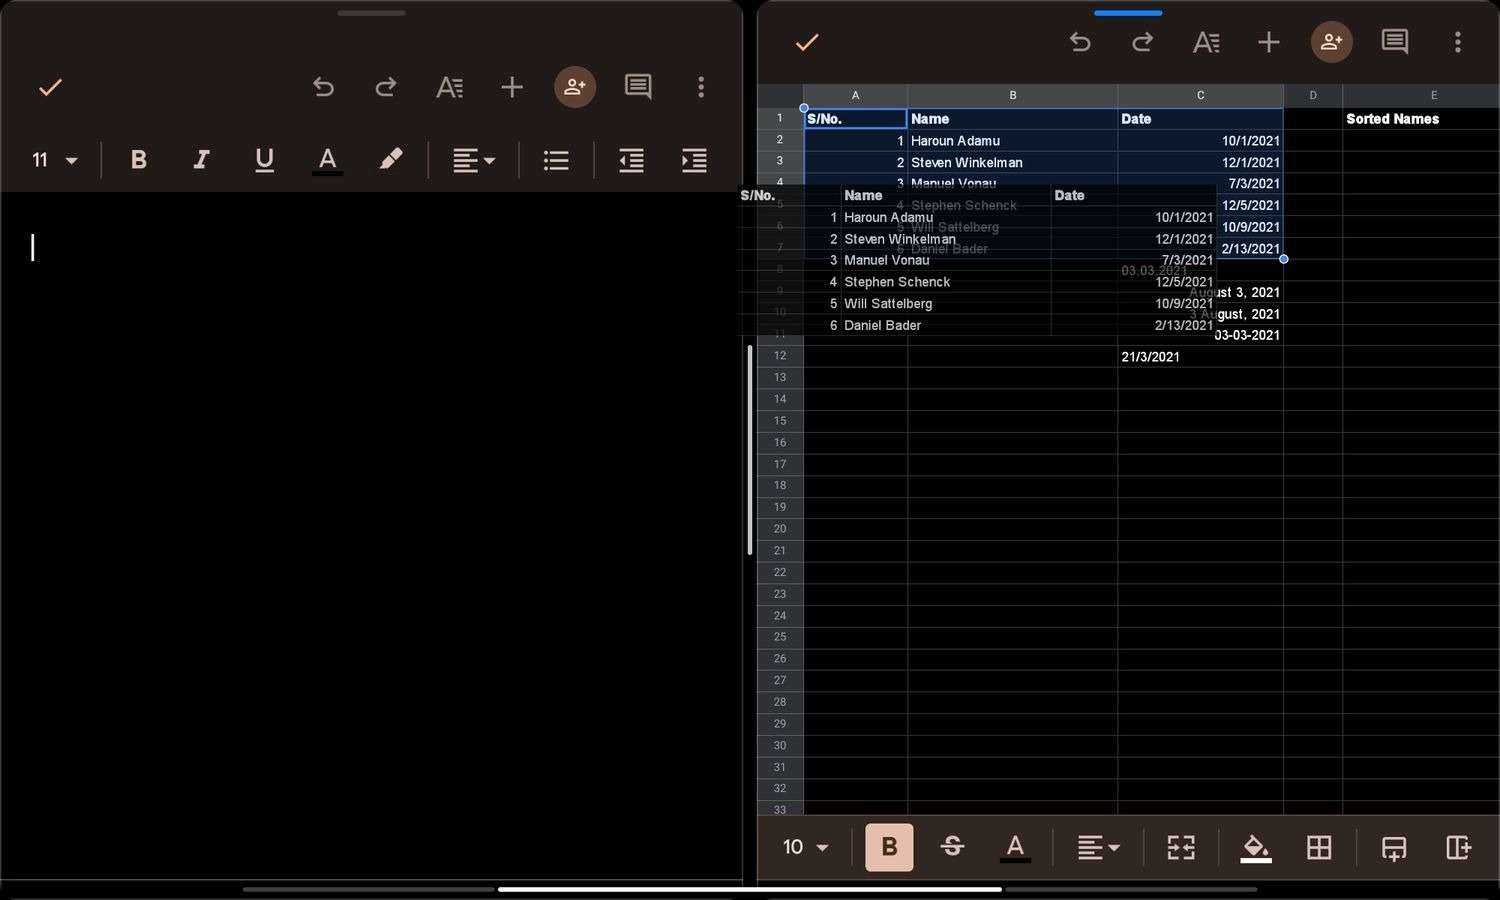This screenshot has width=1500, height=900.
Task: Open comments in the Sheets pane
Action: point(1395,42)
